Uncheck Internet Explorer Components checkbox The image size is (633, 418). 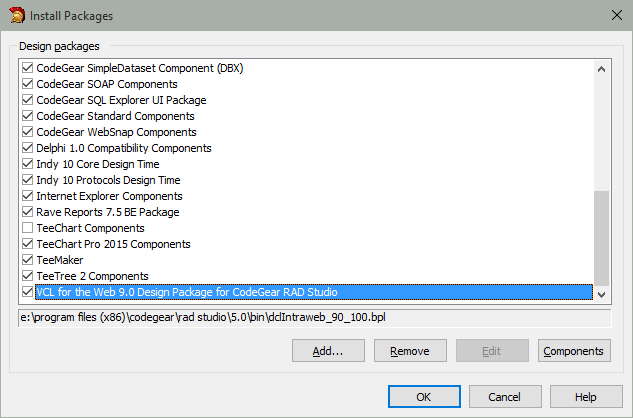pyautogui.click(x=27, y=196)
